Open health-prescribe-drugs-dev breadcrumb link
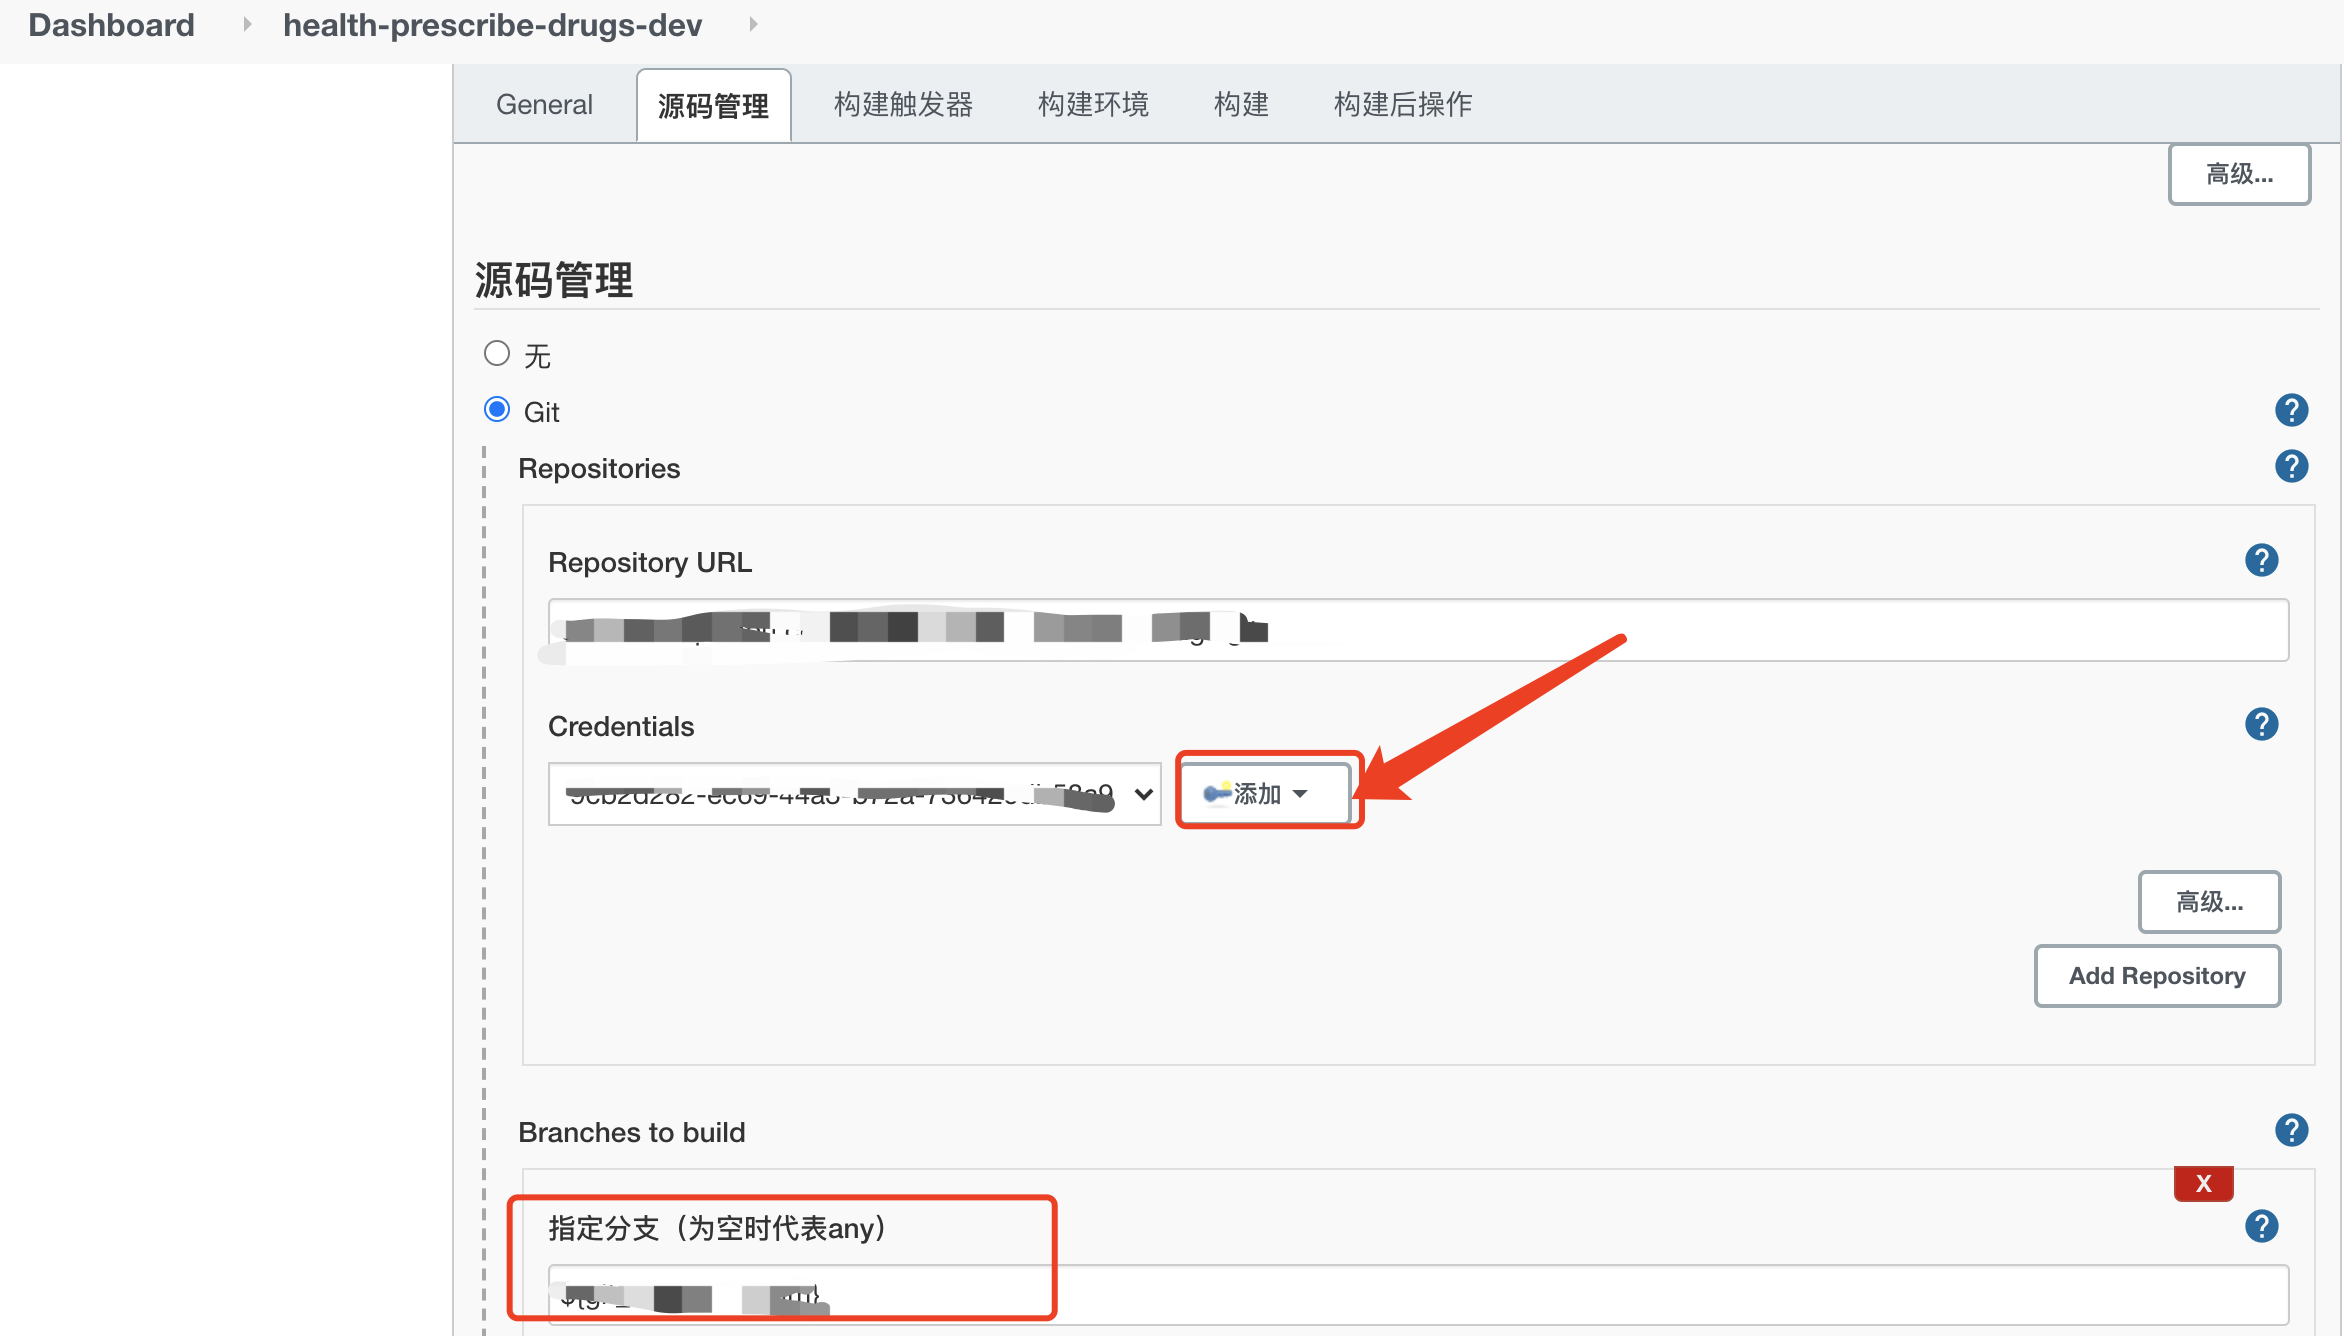The image size is (2344, 1336). point(492,25)
